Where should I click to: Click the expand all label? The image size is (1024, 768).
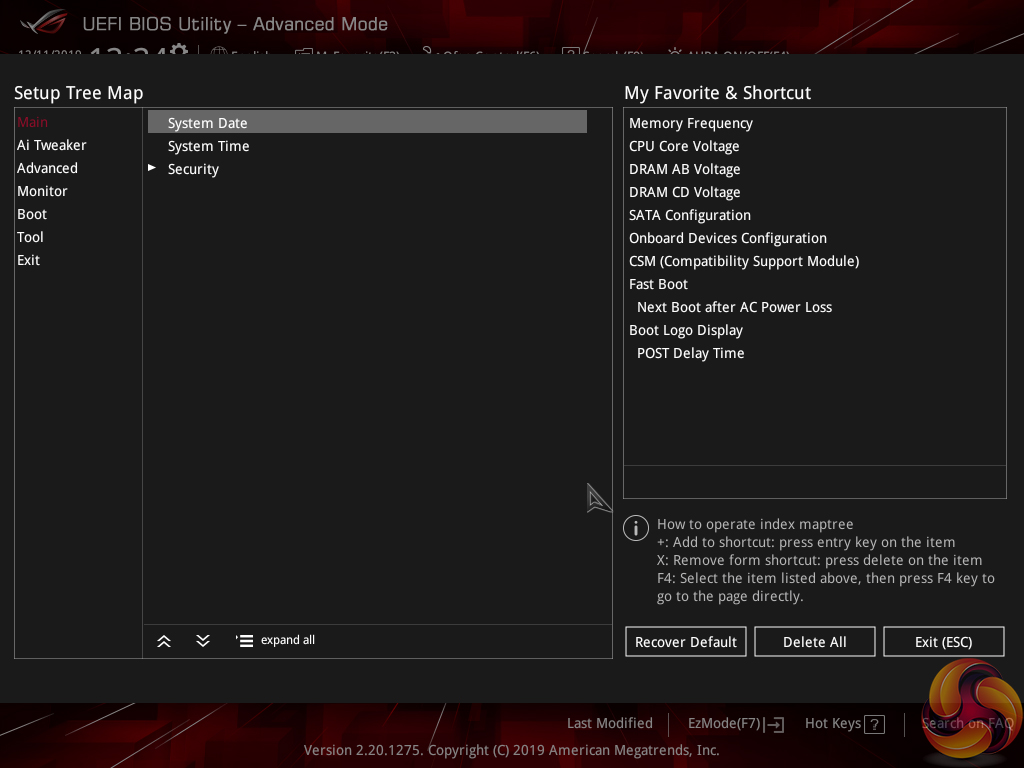coord(288,640)
